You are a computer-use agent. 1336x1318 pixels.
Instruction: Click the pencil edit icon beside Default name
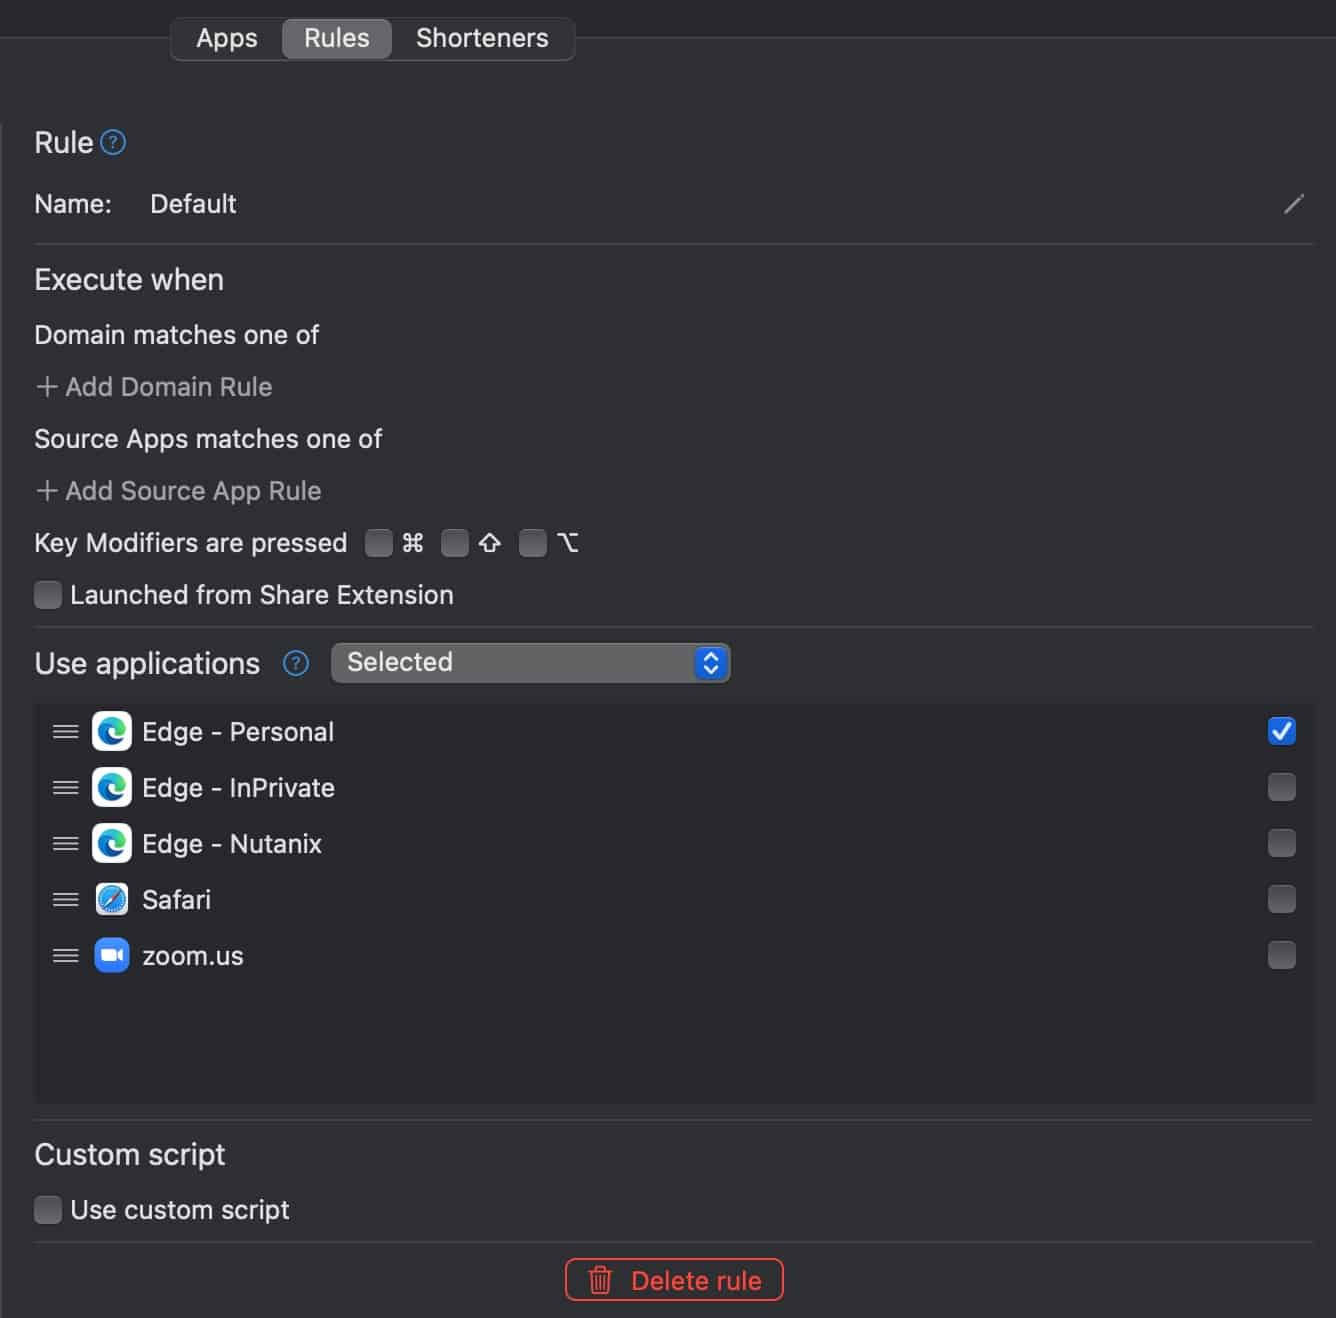click(x=1293, y=204)
